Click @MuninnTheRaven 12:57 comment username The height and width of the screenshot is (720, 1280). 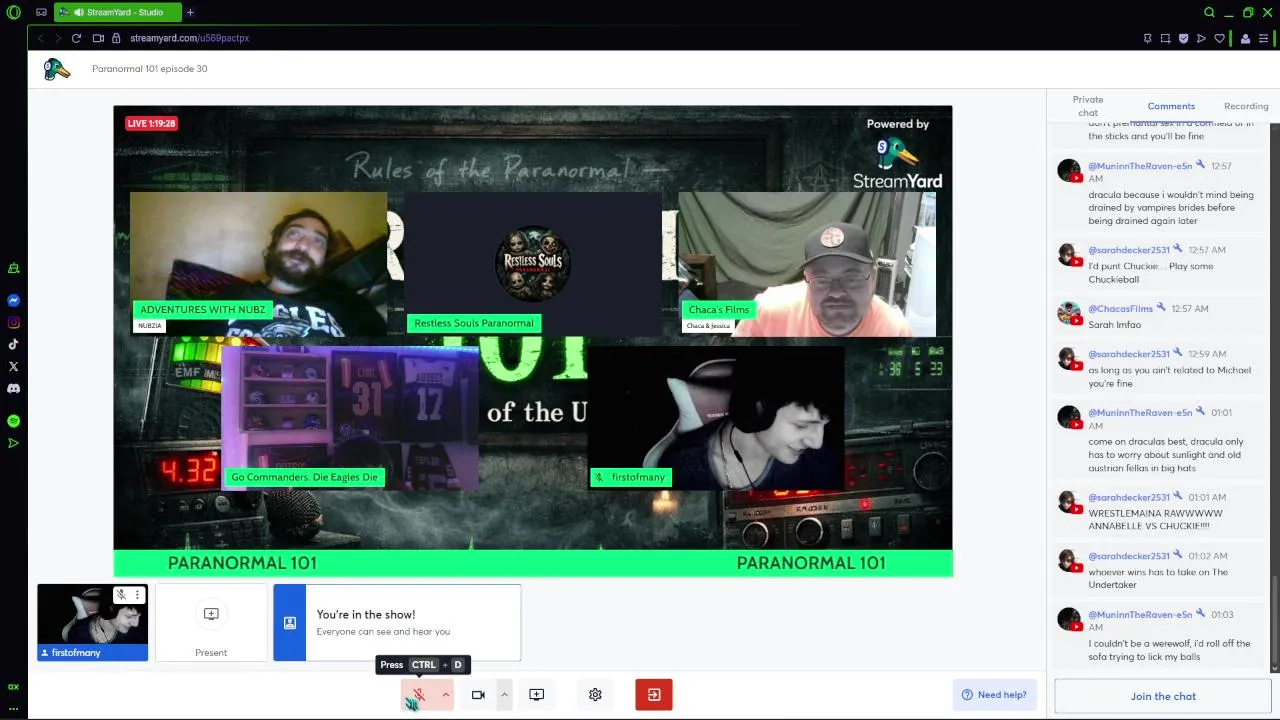(1140, 166)
